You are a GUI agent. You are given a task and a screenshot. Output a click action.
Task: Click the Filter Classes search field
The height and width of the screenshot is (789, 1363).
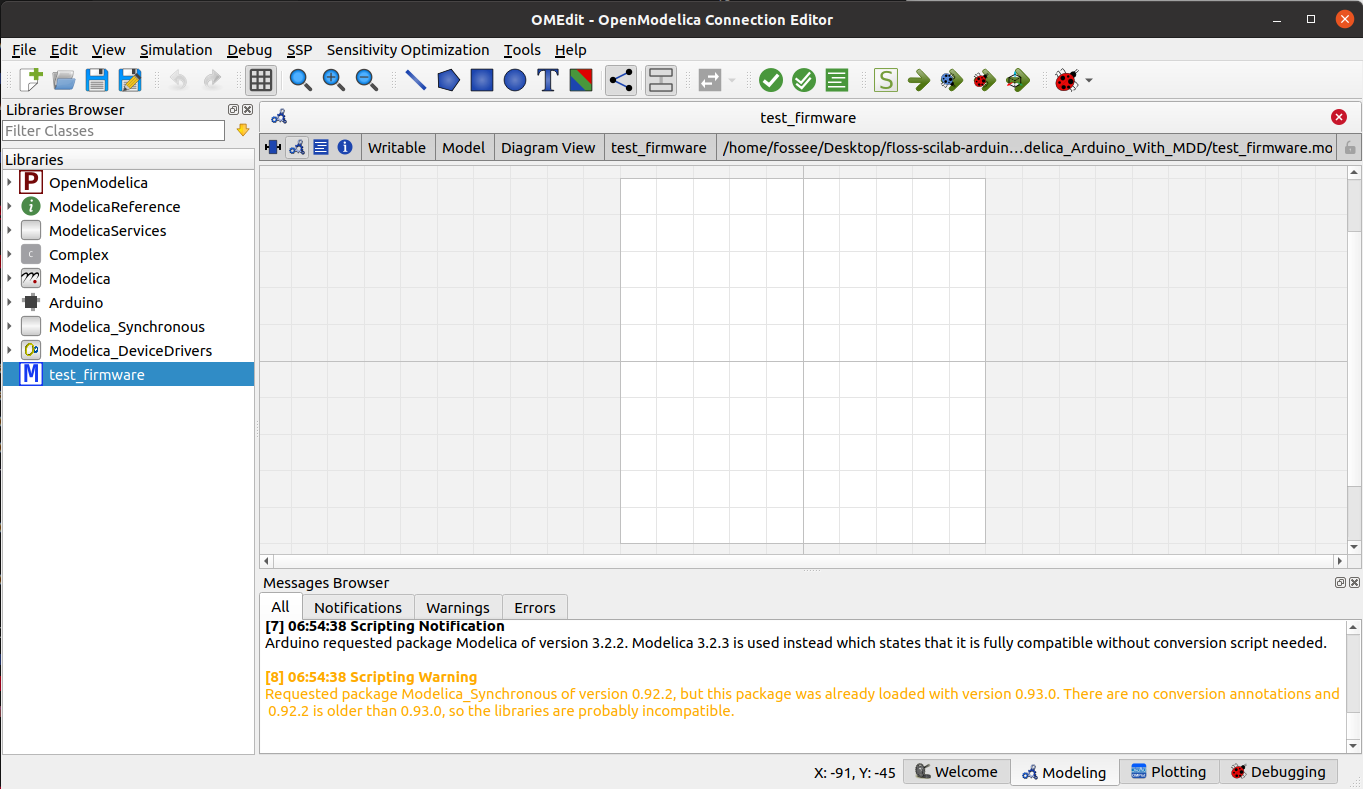click(114, 131)
